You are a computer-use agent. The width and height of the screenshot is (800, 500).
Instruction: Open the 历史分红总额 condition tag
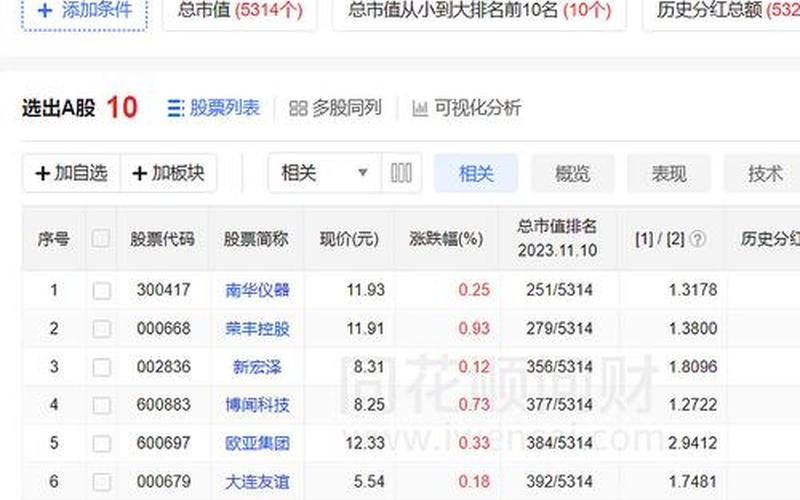point(722,11)
